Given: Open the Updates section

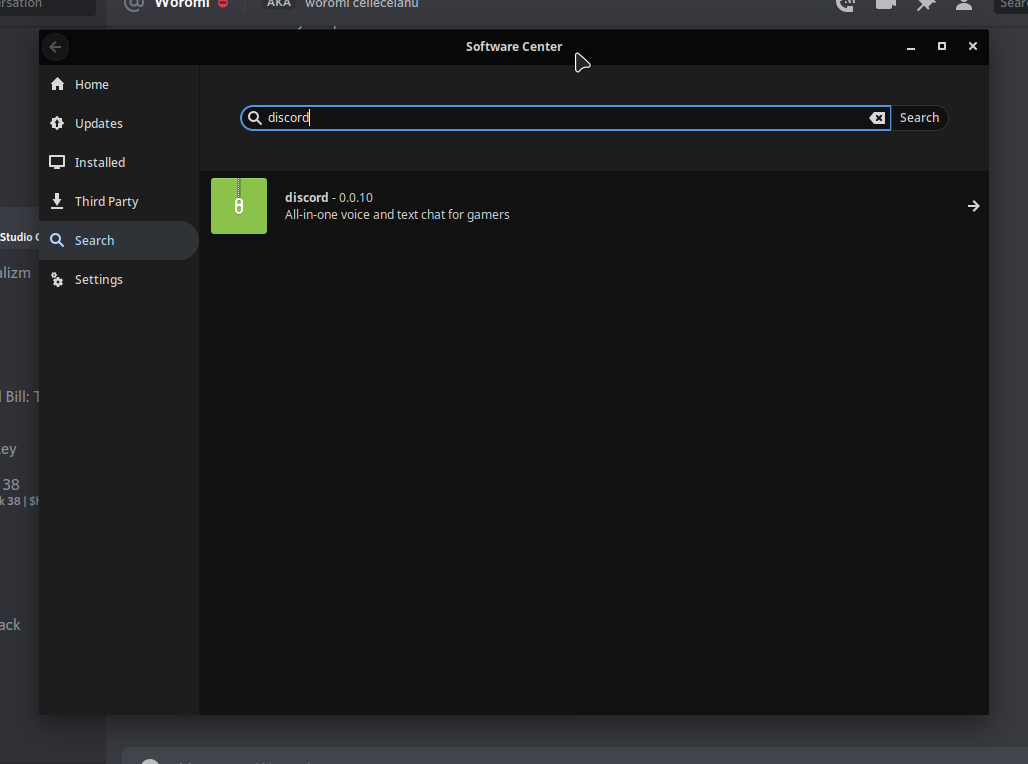Looking at the screenshot, I should point(119,123).
